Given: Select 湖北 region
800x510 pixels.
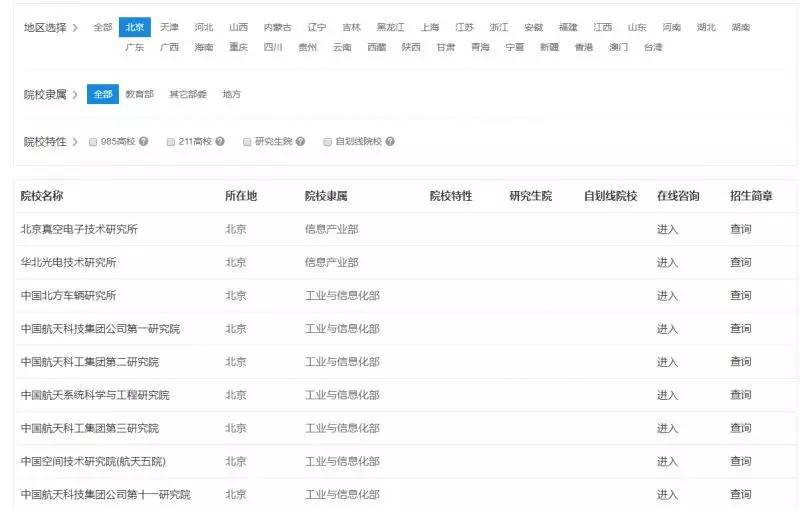Looking at the screenshot, I should (706, 27).
